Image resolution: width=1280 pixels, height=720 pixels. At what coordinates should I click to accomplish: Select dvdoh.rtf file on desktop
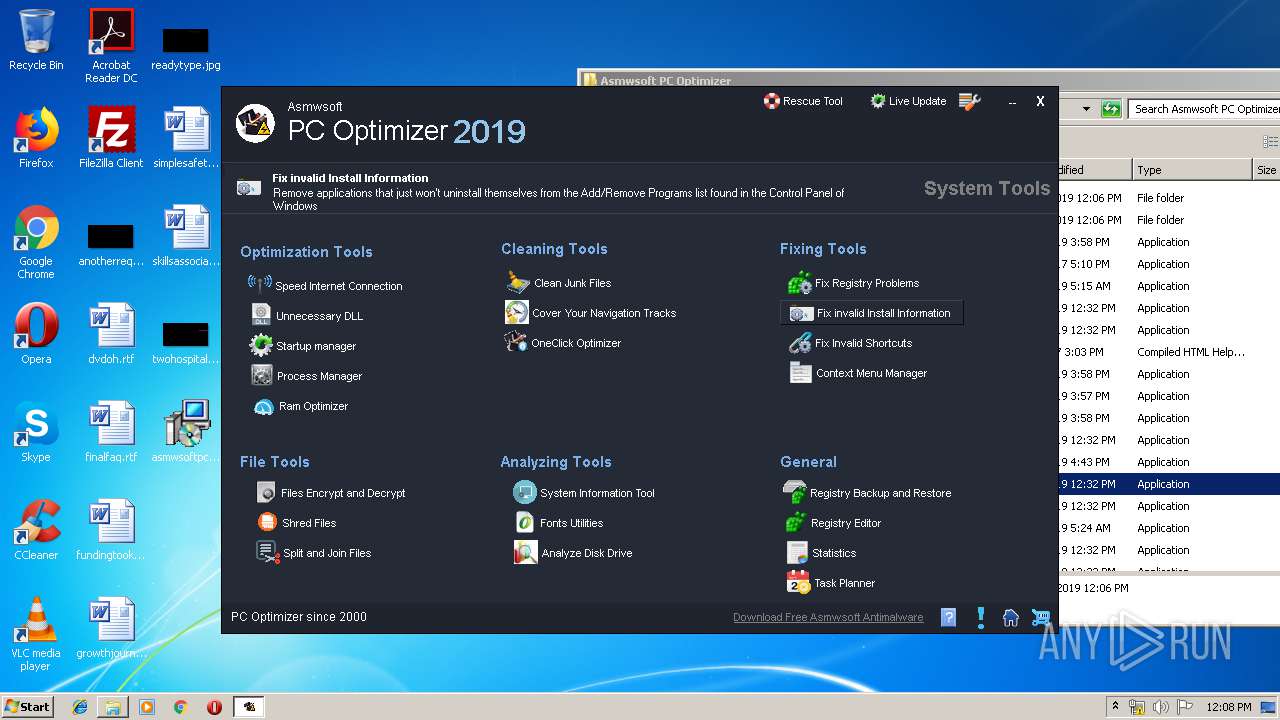click(x=111, y=334)
